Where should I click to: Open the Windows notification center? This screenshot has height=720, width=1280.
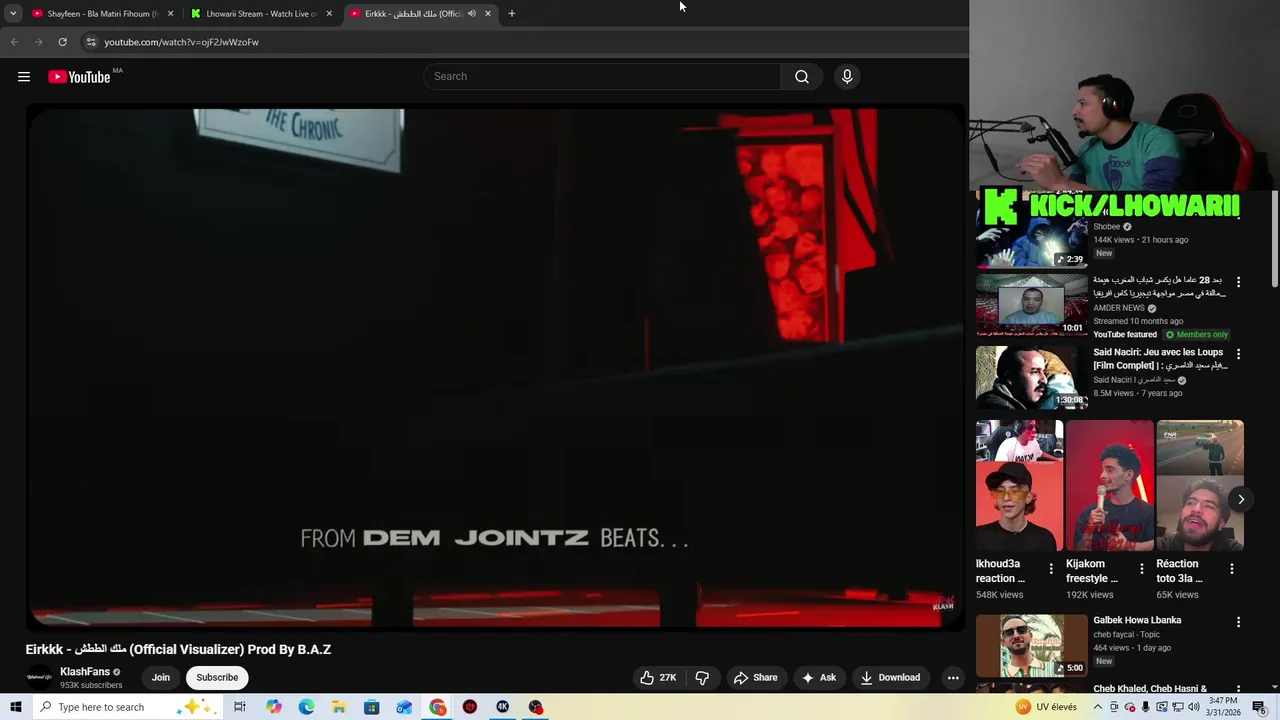pos(1259,707)
